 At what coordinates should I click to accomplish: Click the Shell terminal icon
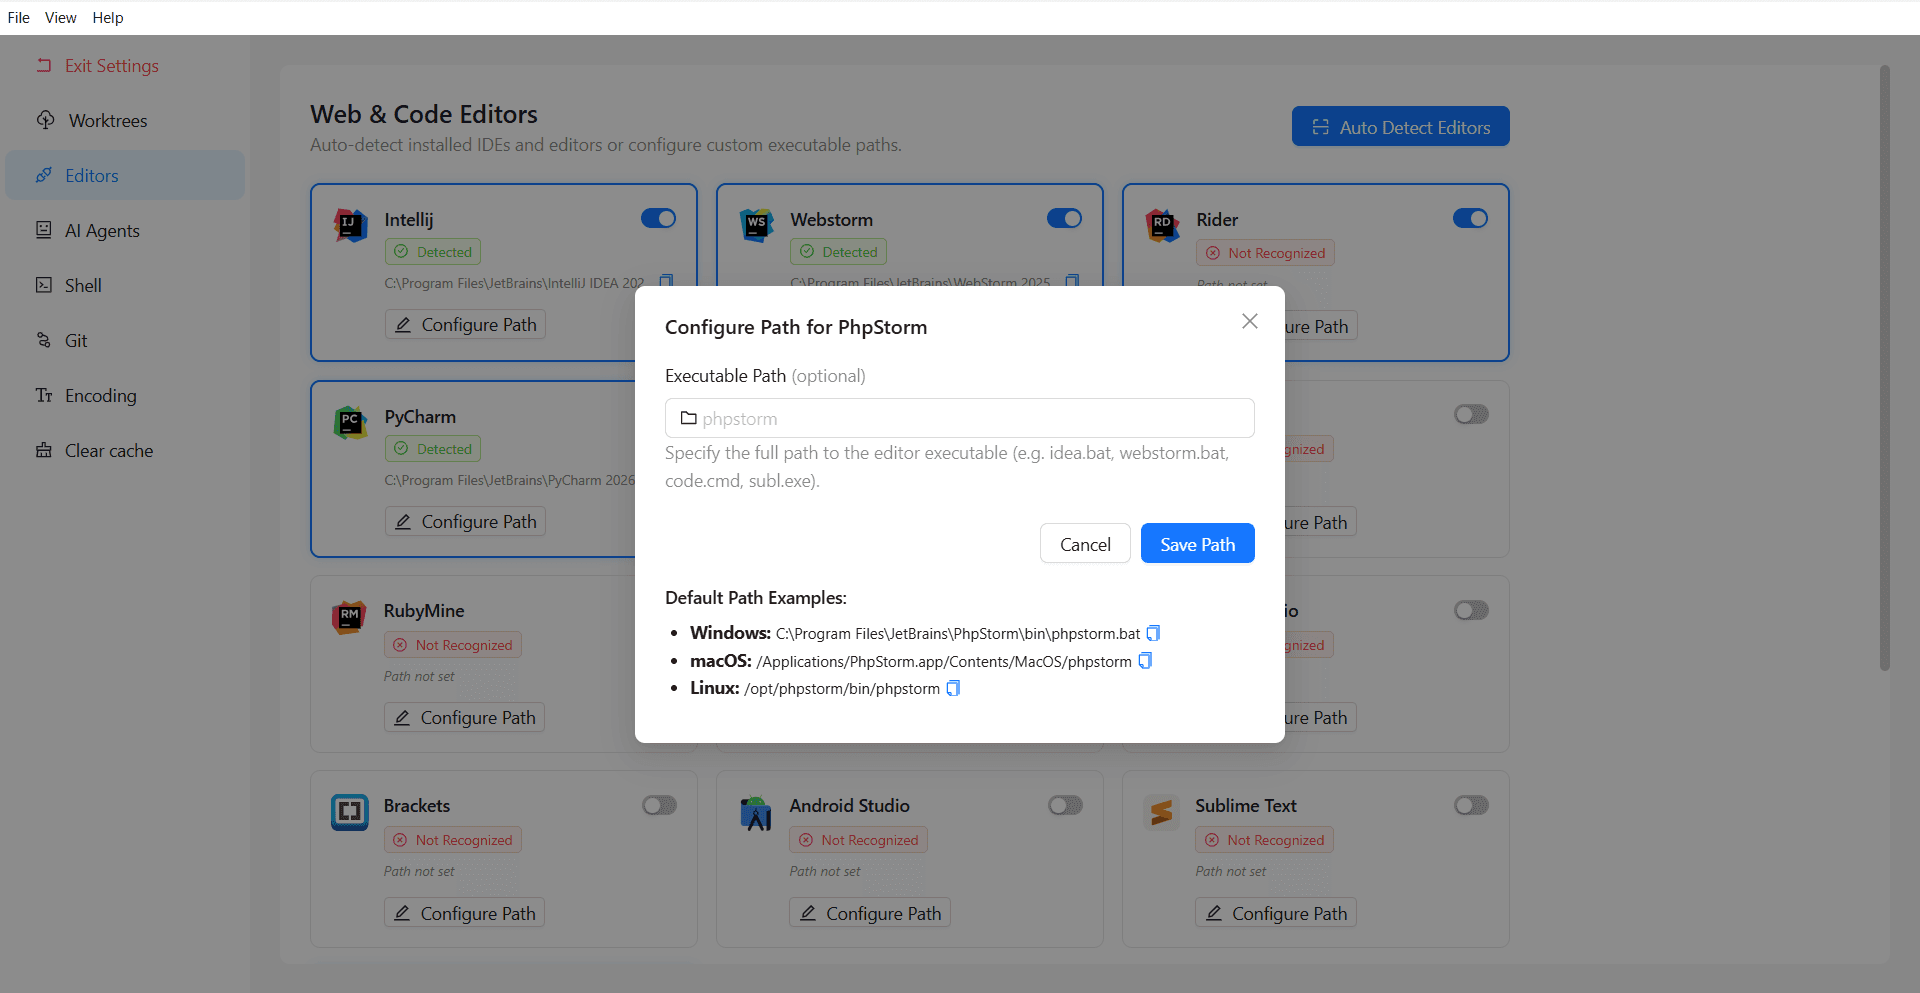click(x=44, y=285)
